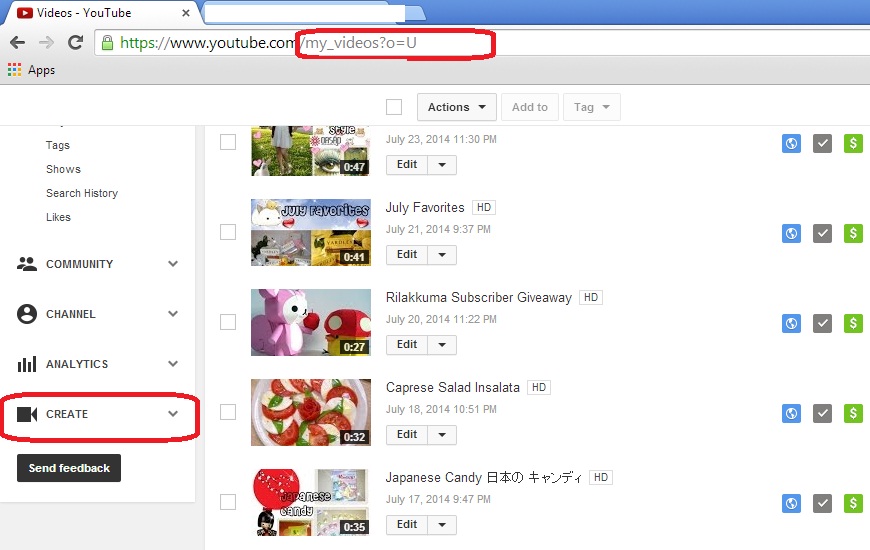
Task: Click checkmark icon for Caprese Salad Insalata
Action: coord(822,413)
